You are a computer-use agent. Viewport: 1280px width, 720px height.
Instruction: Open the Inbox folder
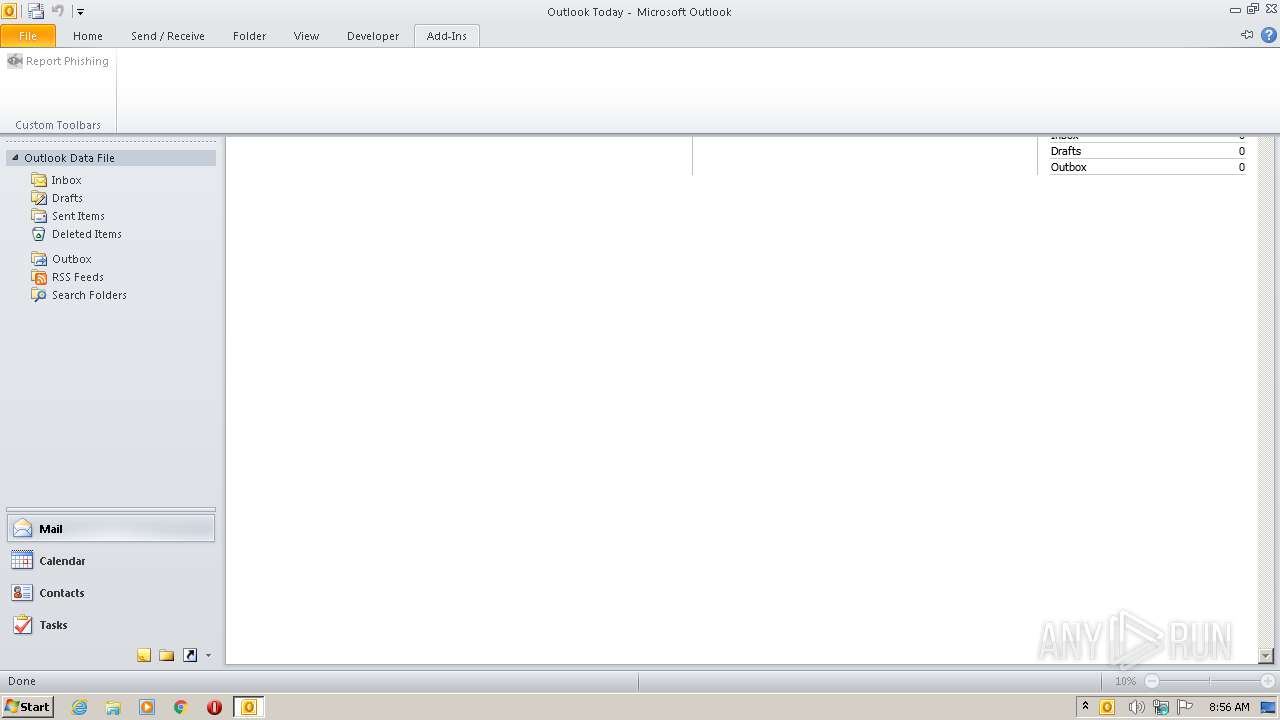[67, 180]
